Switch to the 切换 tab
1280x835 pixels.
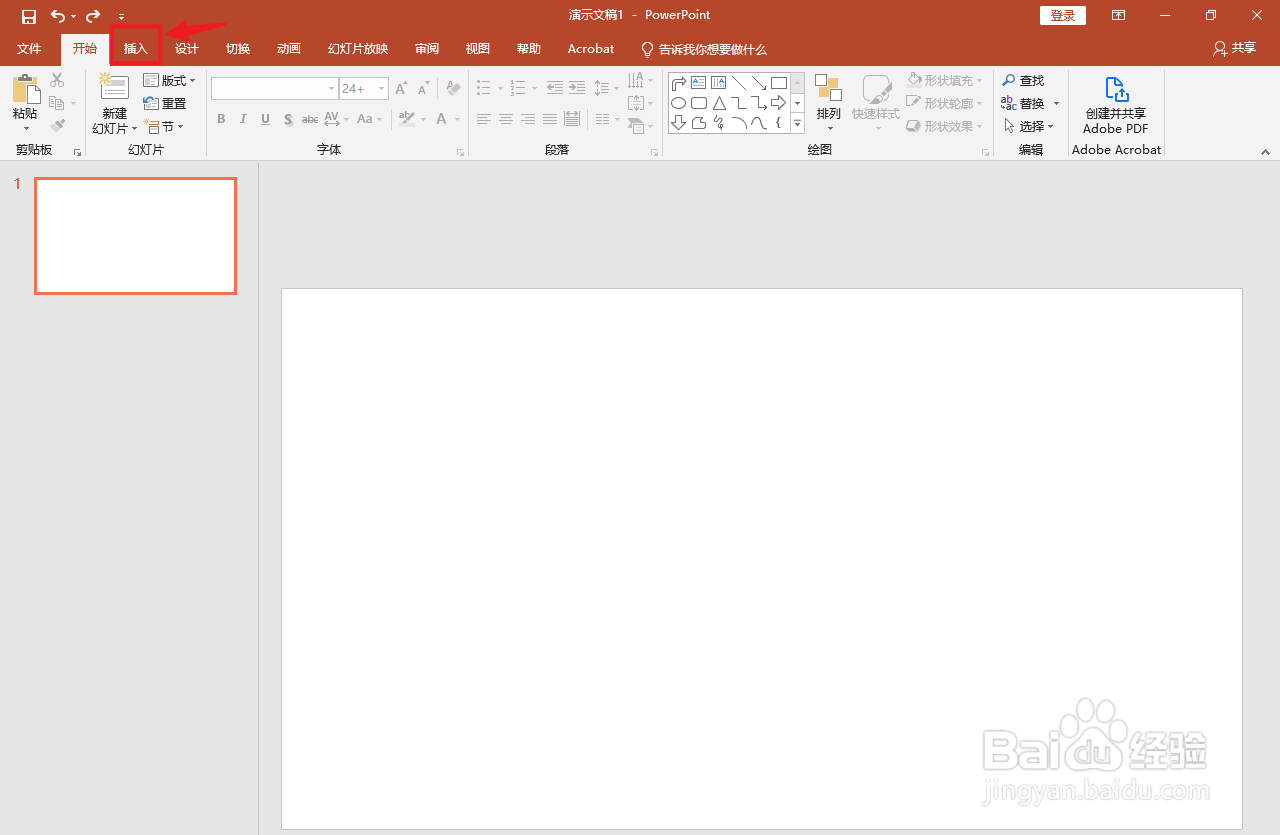tap(238, 49)
